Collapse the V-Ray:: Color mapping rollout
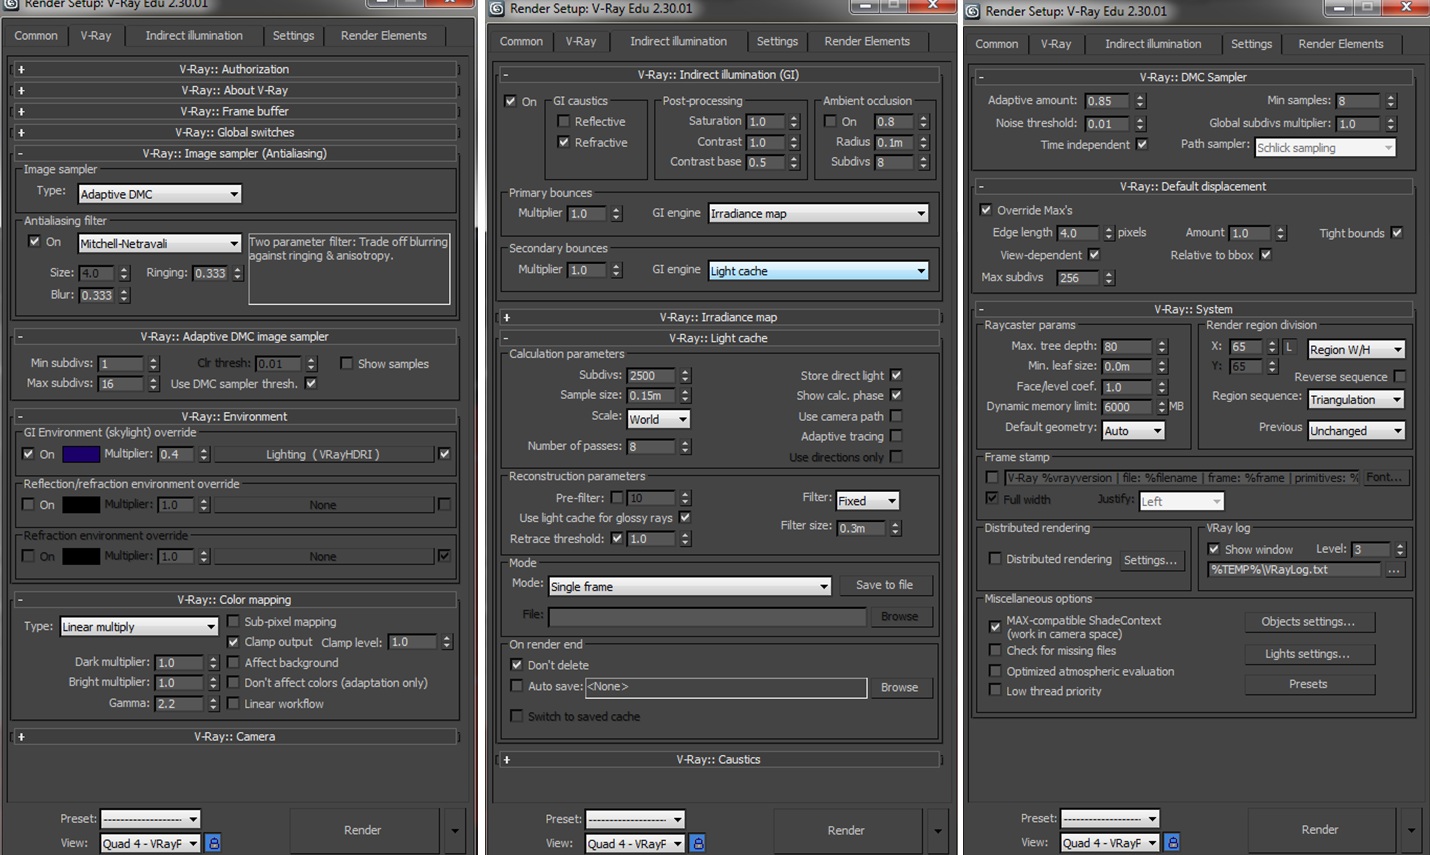1430x855 pixels. point(234,599)
